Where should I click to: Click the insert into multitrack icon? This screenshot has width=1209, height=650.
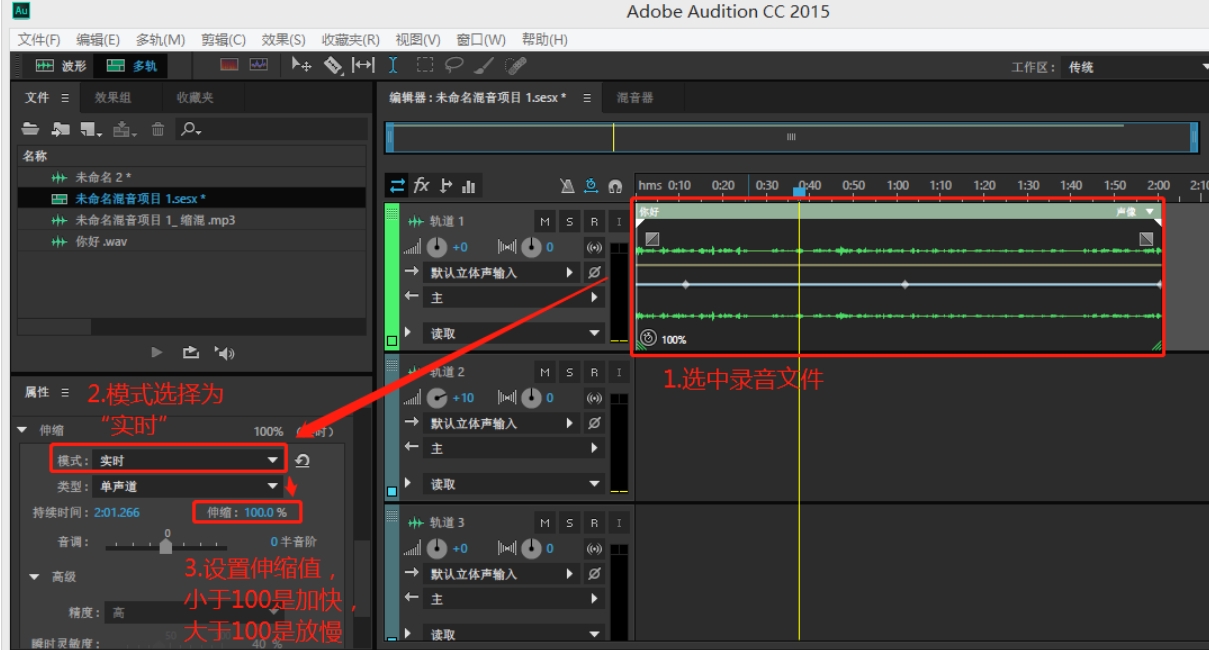pos(125,129)
